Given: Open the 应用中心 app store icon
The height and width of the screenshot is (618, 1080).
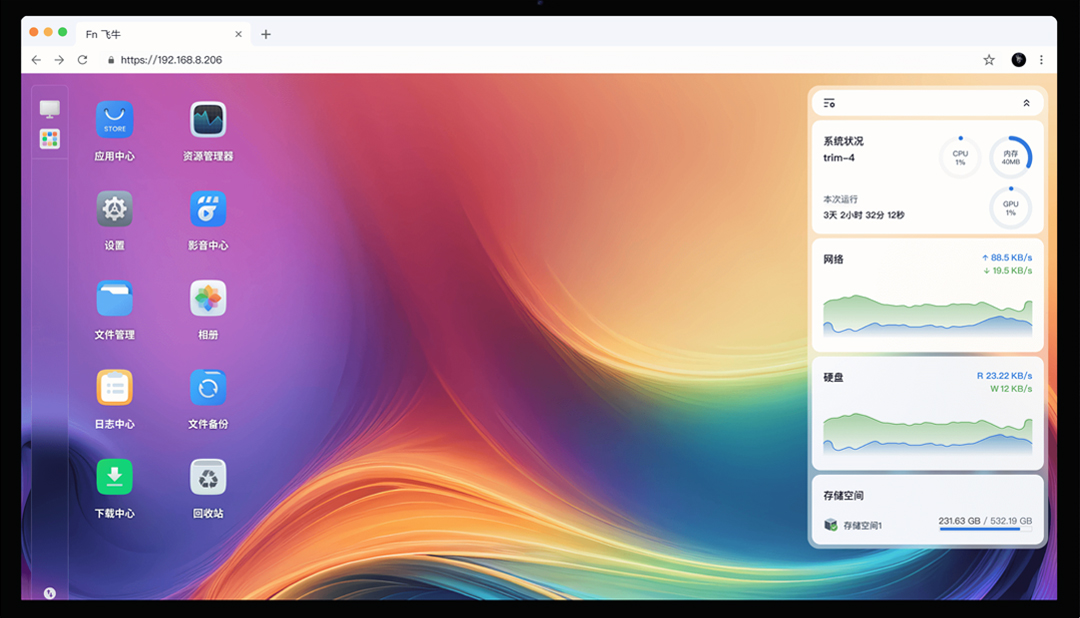Looking at the screenshot, I should (x=114, y=120).
